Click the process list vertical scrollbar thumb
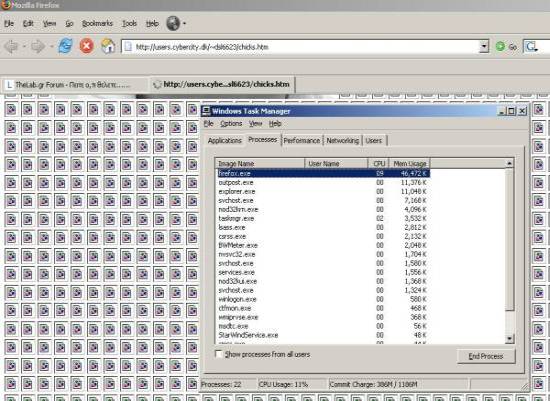The image size is (550, 401). [509, 239]
